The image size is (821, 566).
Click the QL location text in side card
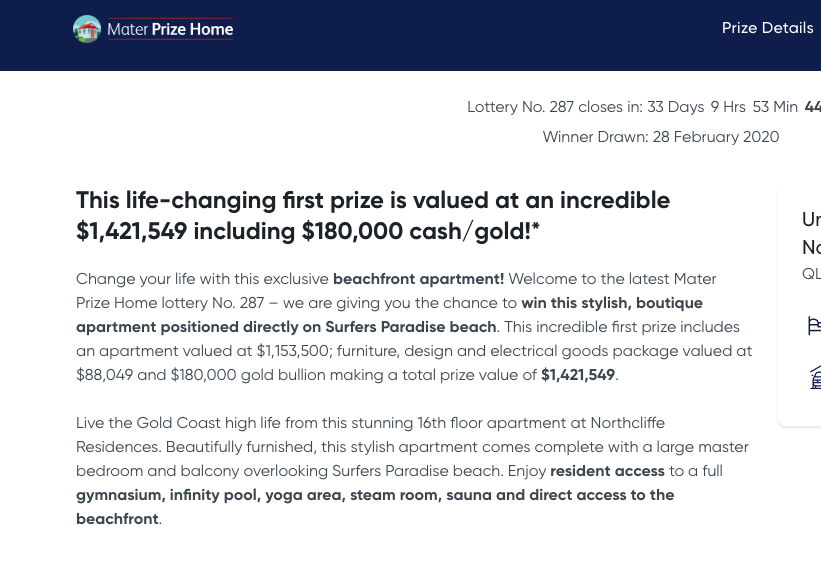pos(811,274)
